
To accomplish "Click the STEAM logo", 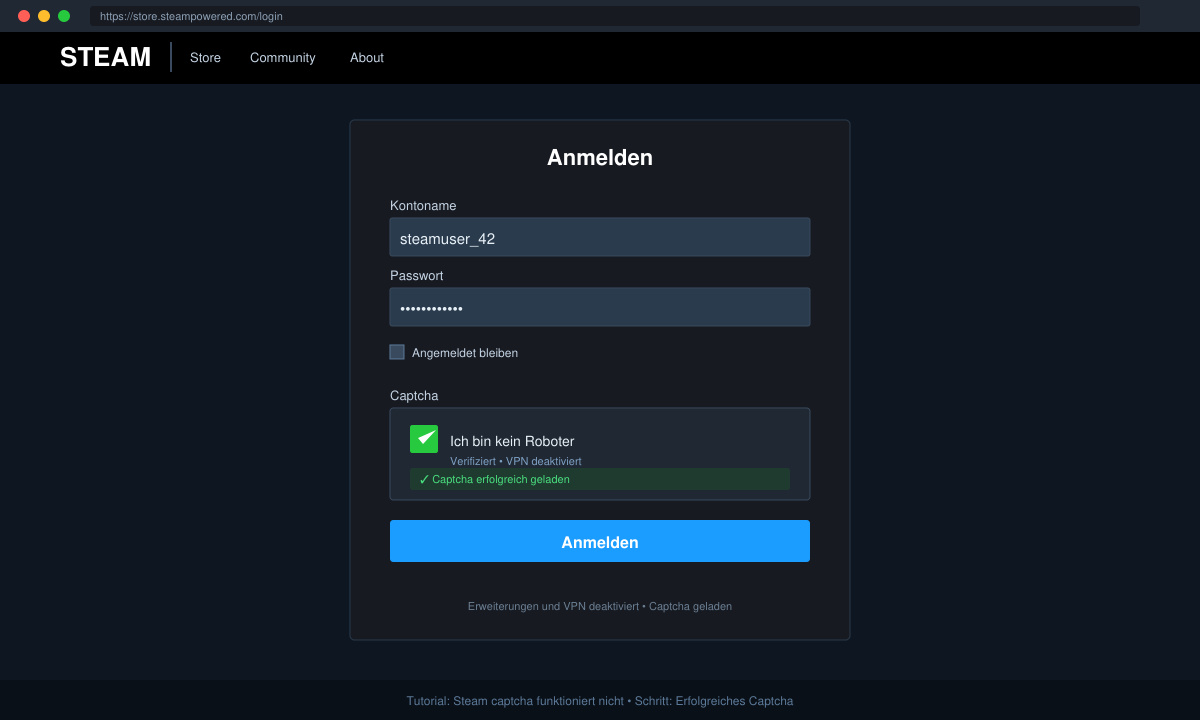I will 105,57.
